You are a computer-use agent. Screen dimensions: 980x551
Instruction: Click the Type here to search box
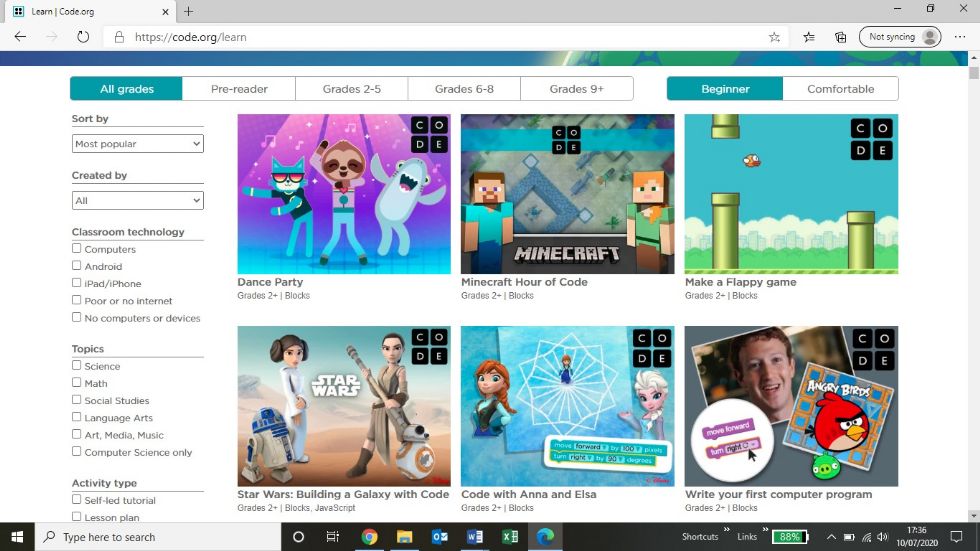point(158,537)
